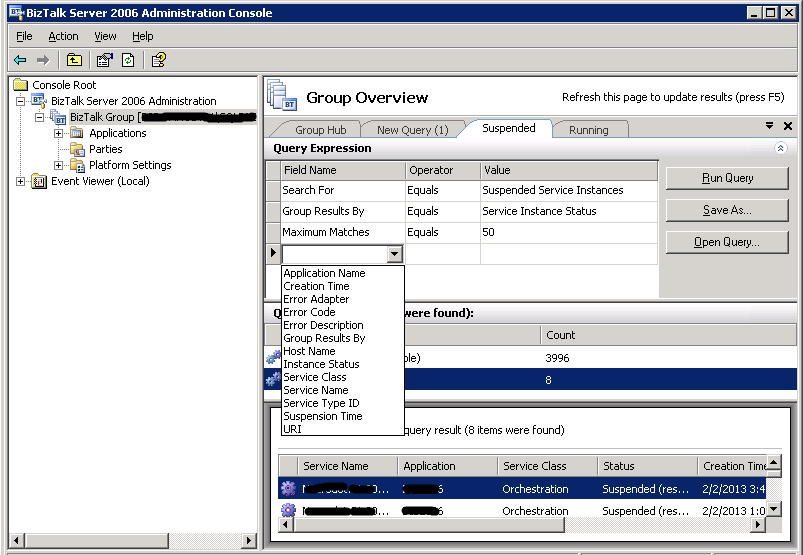The height and width of the screenshot is (555, 803).
Task: Collapse the BizTalk Group tree node
Action: click(x=39, y=117)
